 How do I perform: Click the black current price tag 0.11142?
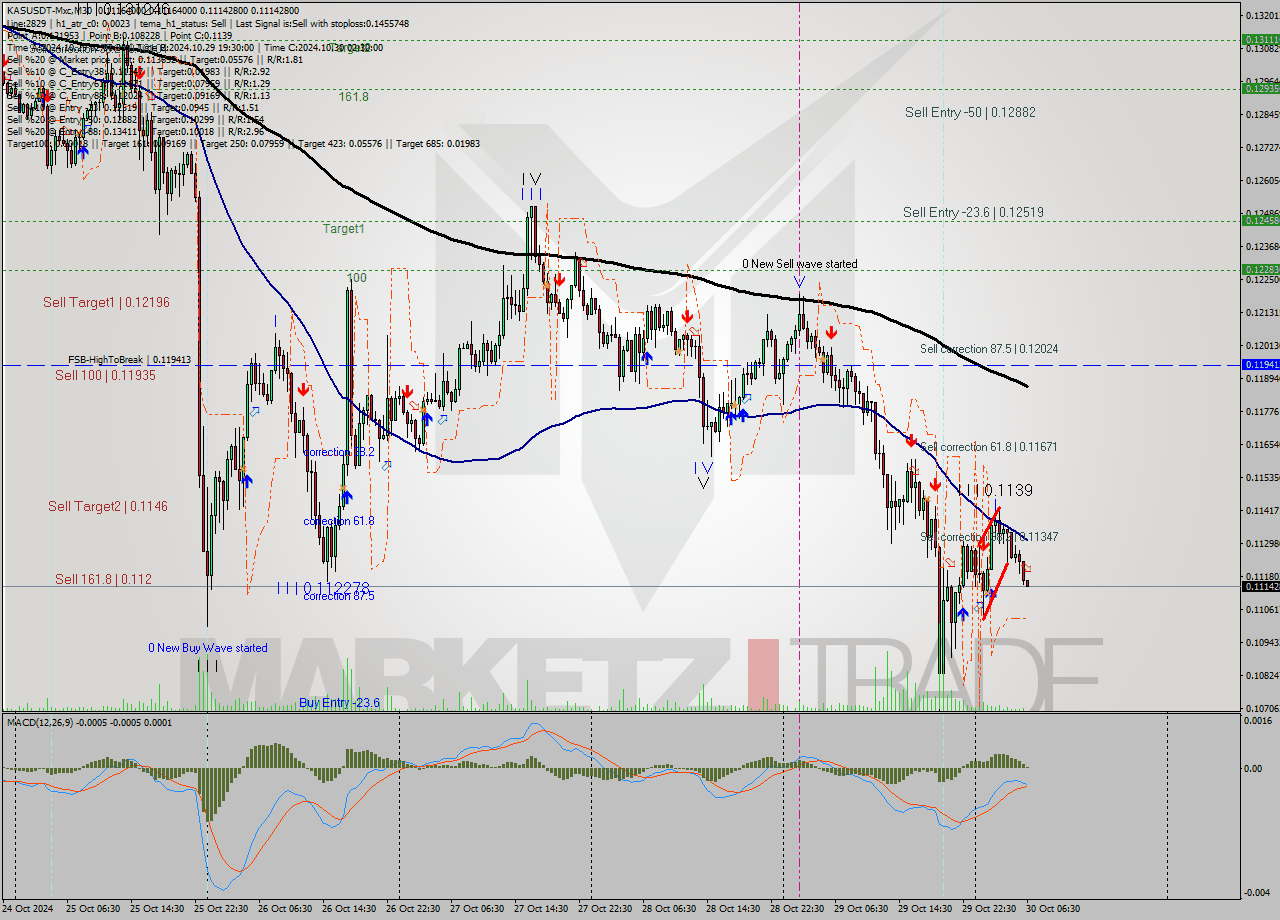pyautogui.click(x=1260, y=586)
